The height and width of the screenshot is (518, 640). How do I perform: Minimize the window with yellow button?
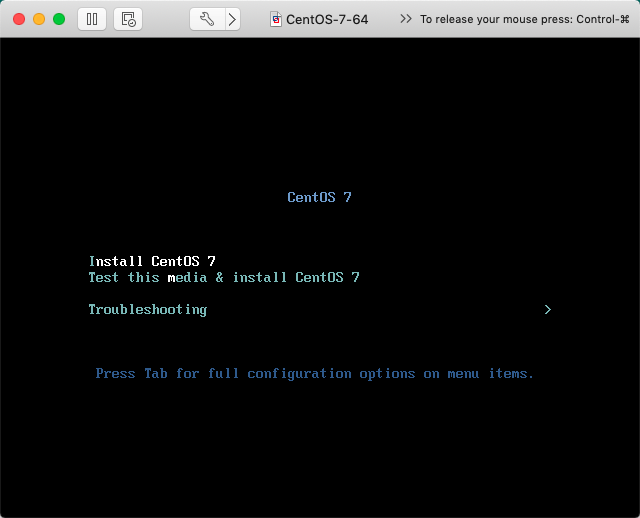[39, 19]
